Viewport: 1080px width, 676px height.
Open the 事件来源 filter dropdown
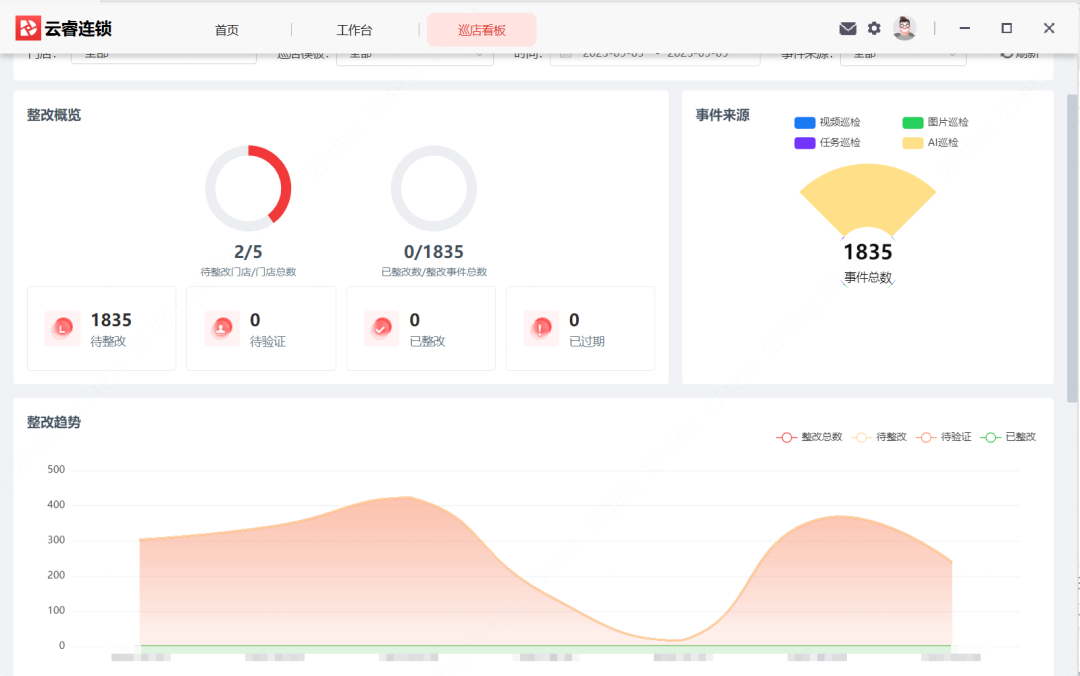(903, 53)
